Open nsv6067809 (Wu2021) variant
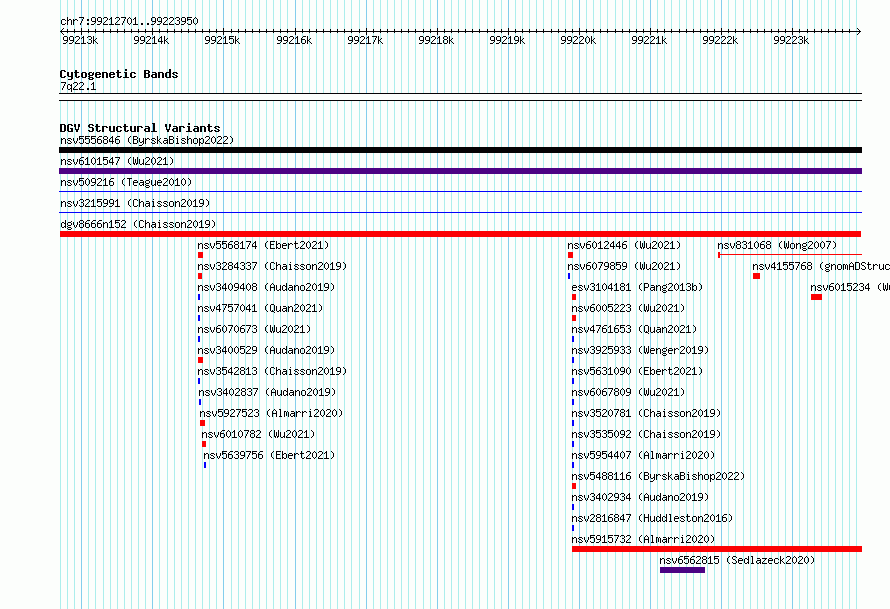890x609 pixels. click(x=628, y=392)
